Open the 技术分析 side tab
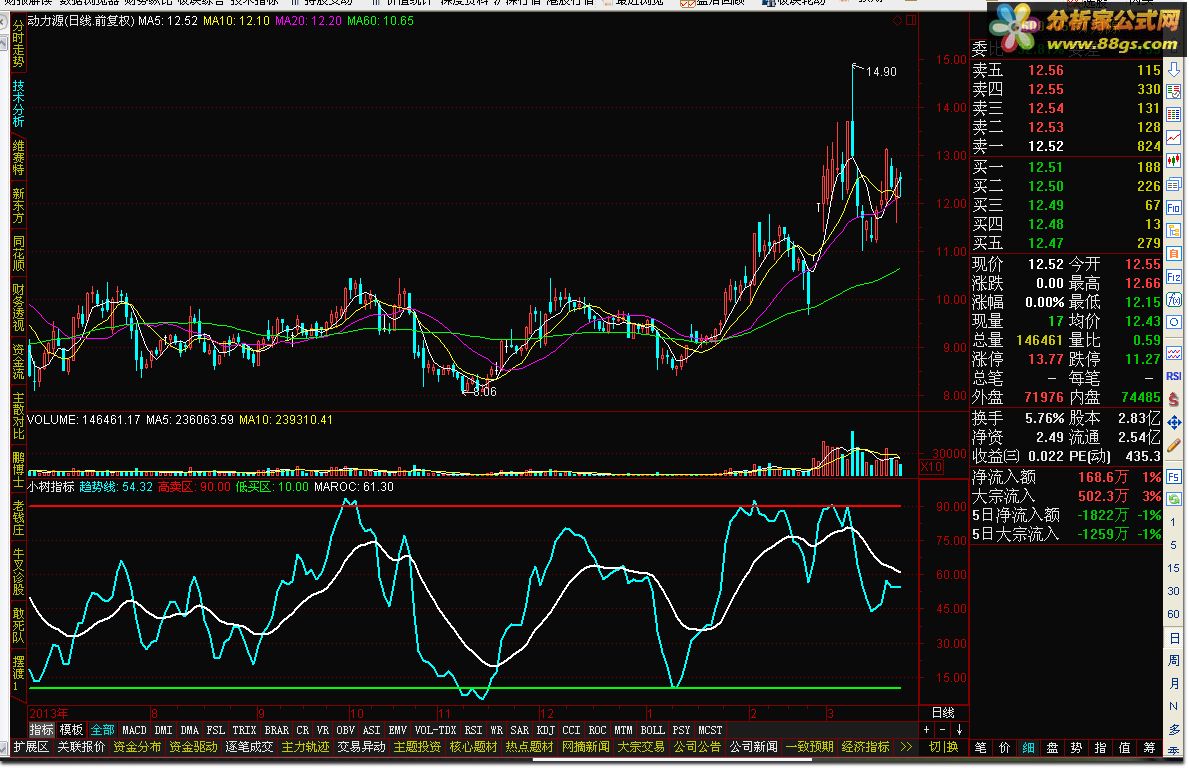The height and width of the screenshot is (768, 1189). tap(18, 103)
